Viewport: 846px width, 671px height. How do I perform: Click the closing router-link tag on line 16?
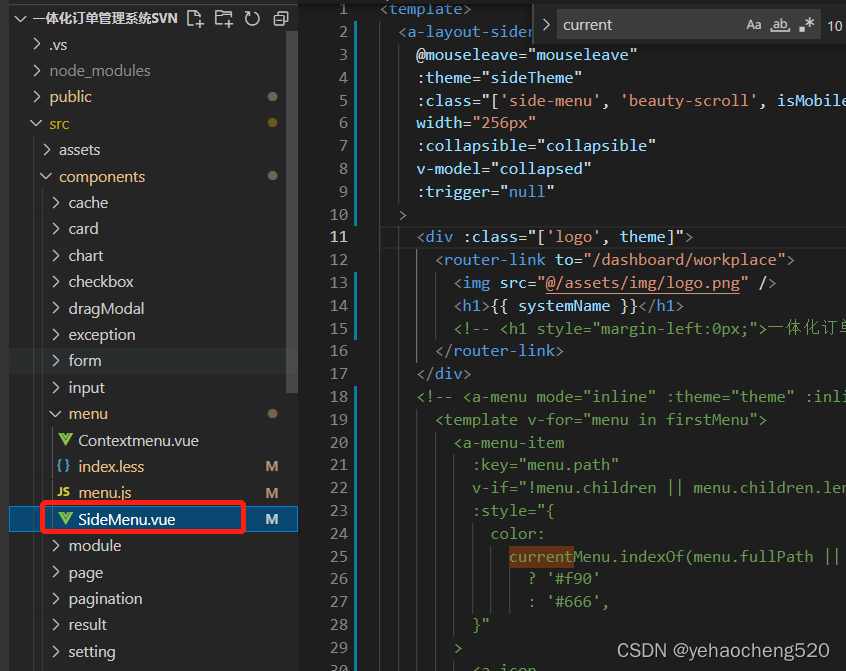pos(499,351)
